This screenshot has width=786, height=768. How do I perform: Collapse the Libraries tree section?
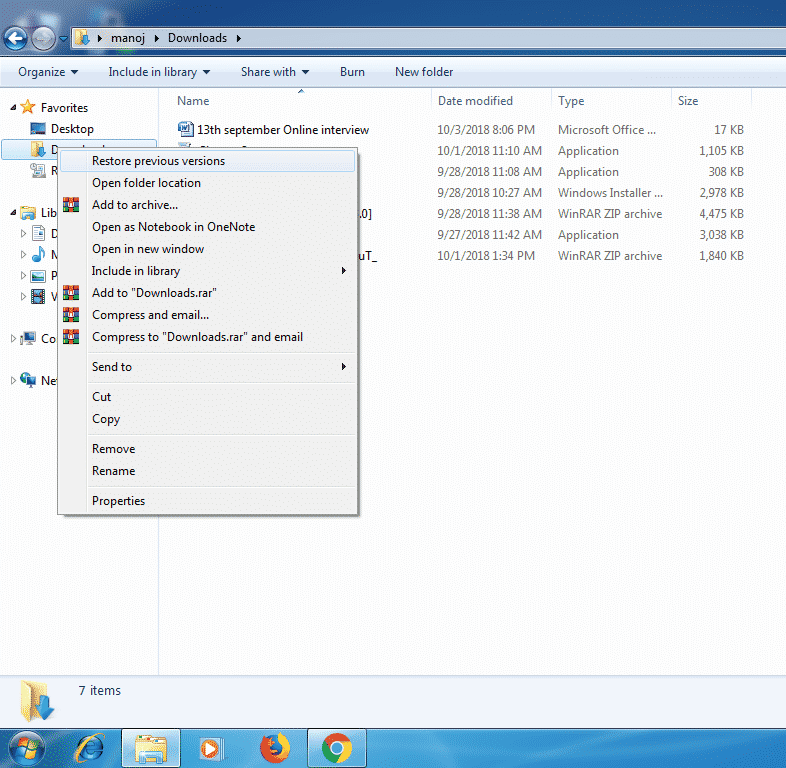(14, 213)
